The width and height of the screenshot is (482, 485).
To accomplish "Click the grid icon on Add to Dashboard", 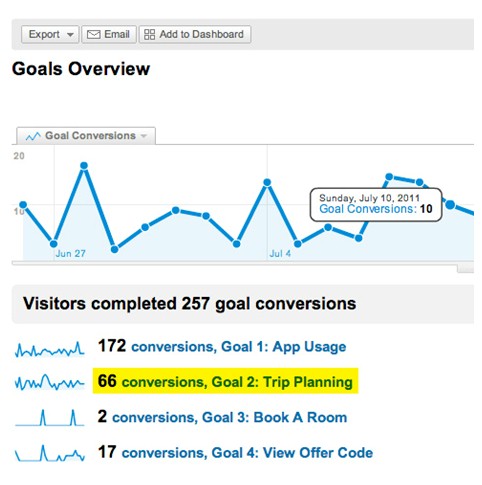I will [149, 34].
